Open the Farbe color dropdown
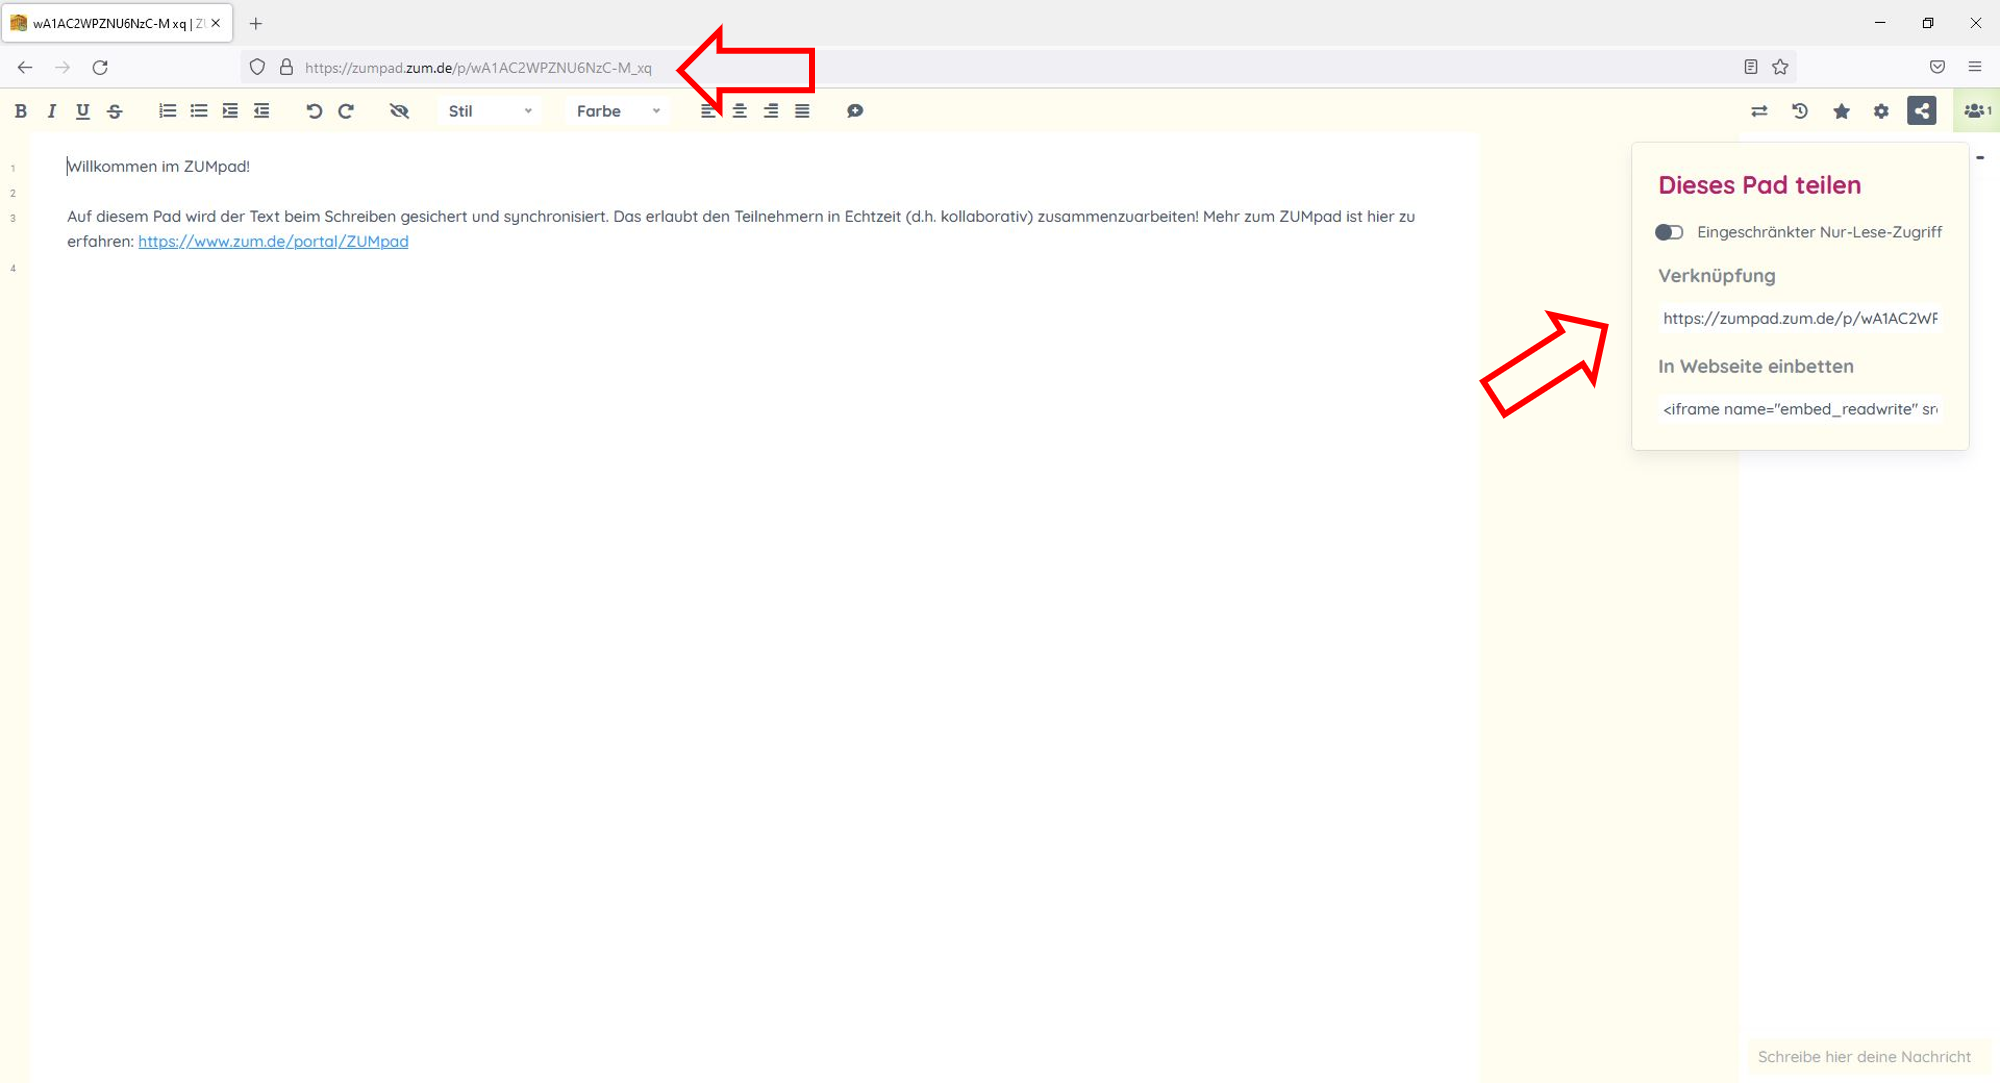The image size is (2000, 1083). [x=618, y=111]
